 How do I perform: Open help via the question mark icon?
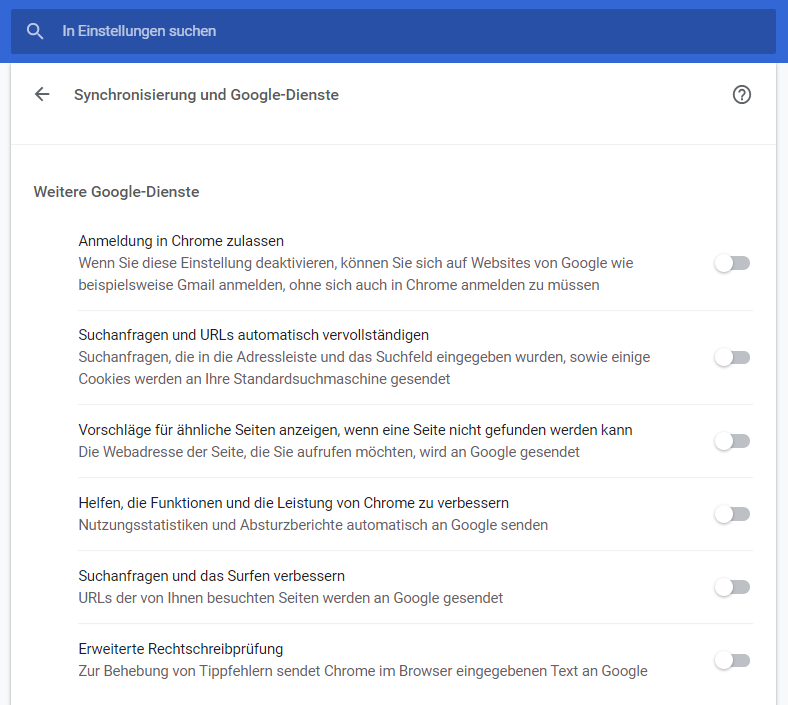click(741, 95)
